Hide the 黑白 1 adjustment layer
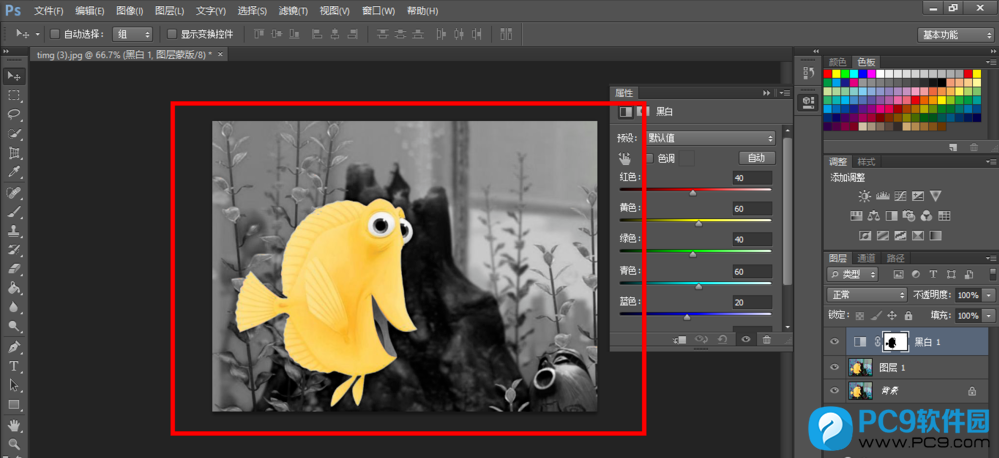This screenshot has height=458, width=999. [834, 342]
